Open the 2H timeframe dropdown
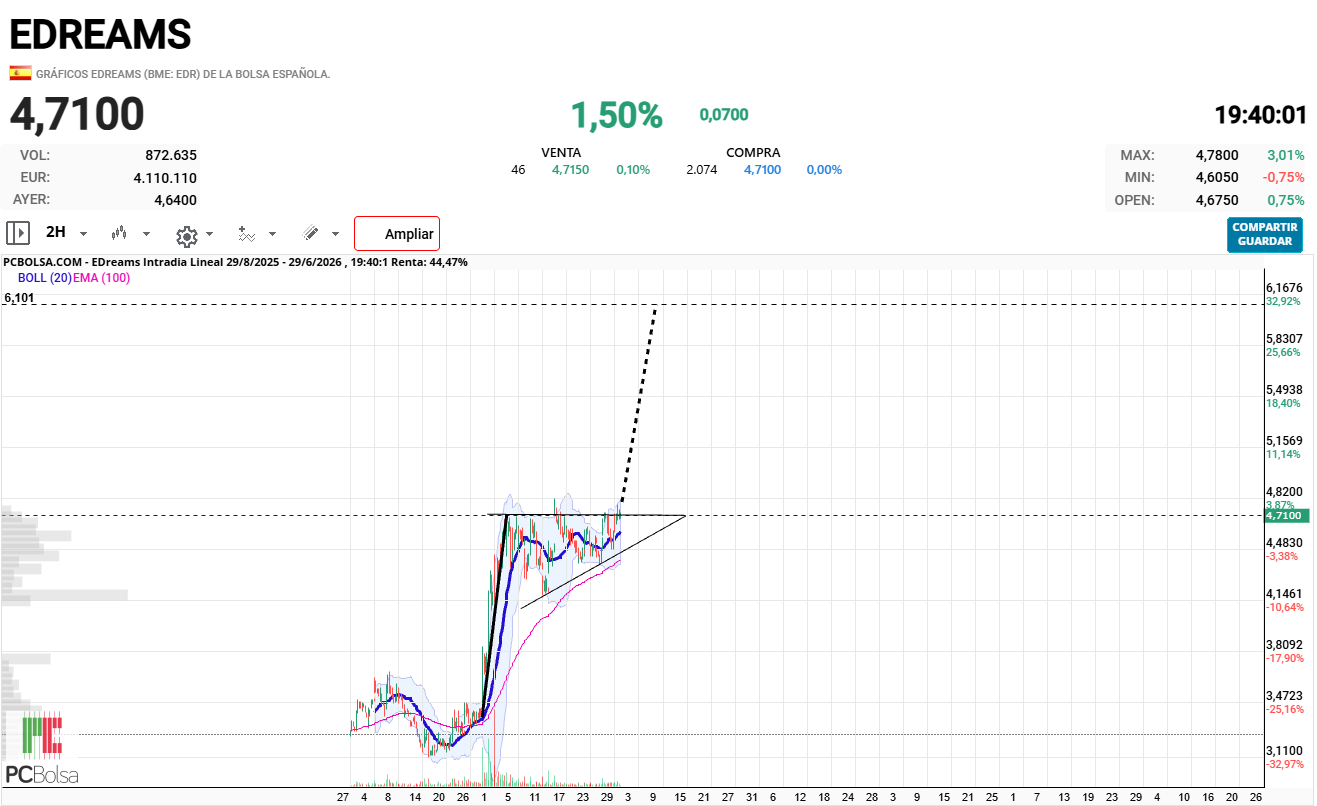This screenshot has height=806, width=1317. tap(66, 233)
